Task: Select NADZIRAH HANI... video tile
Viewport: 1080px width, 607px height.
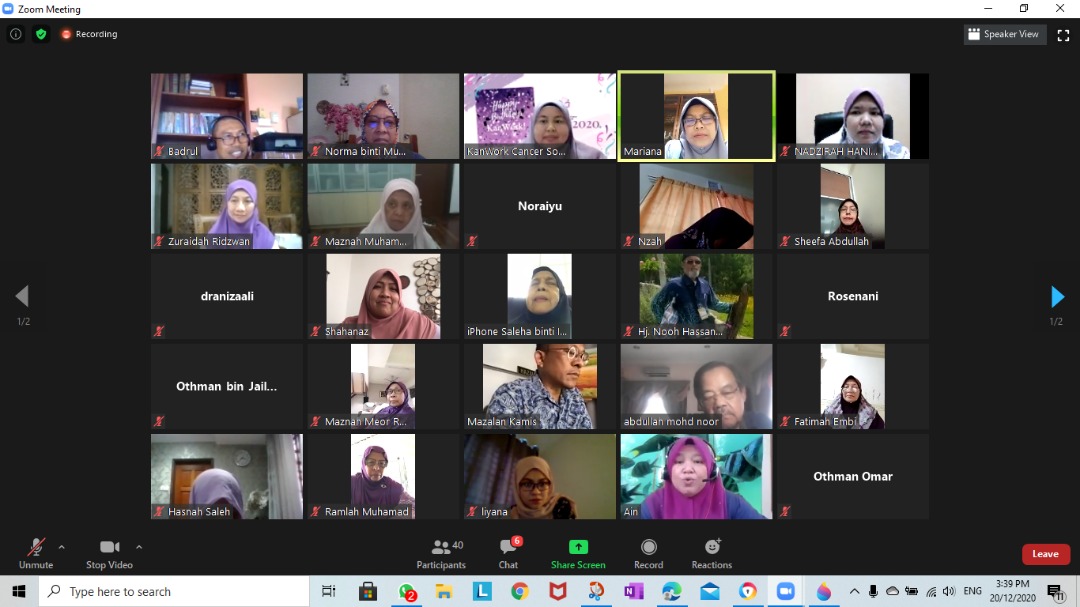Action: click(853, 116)
